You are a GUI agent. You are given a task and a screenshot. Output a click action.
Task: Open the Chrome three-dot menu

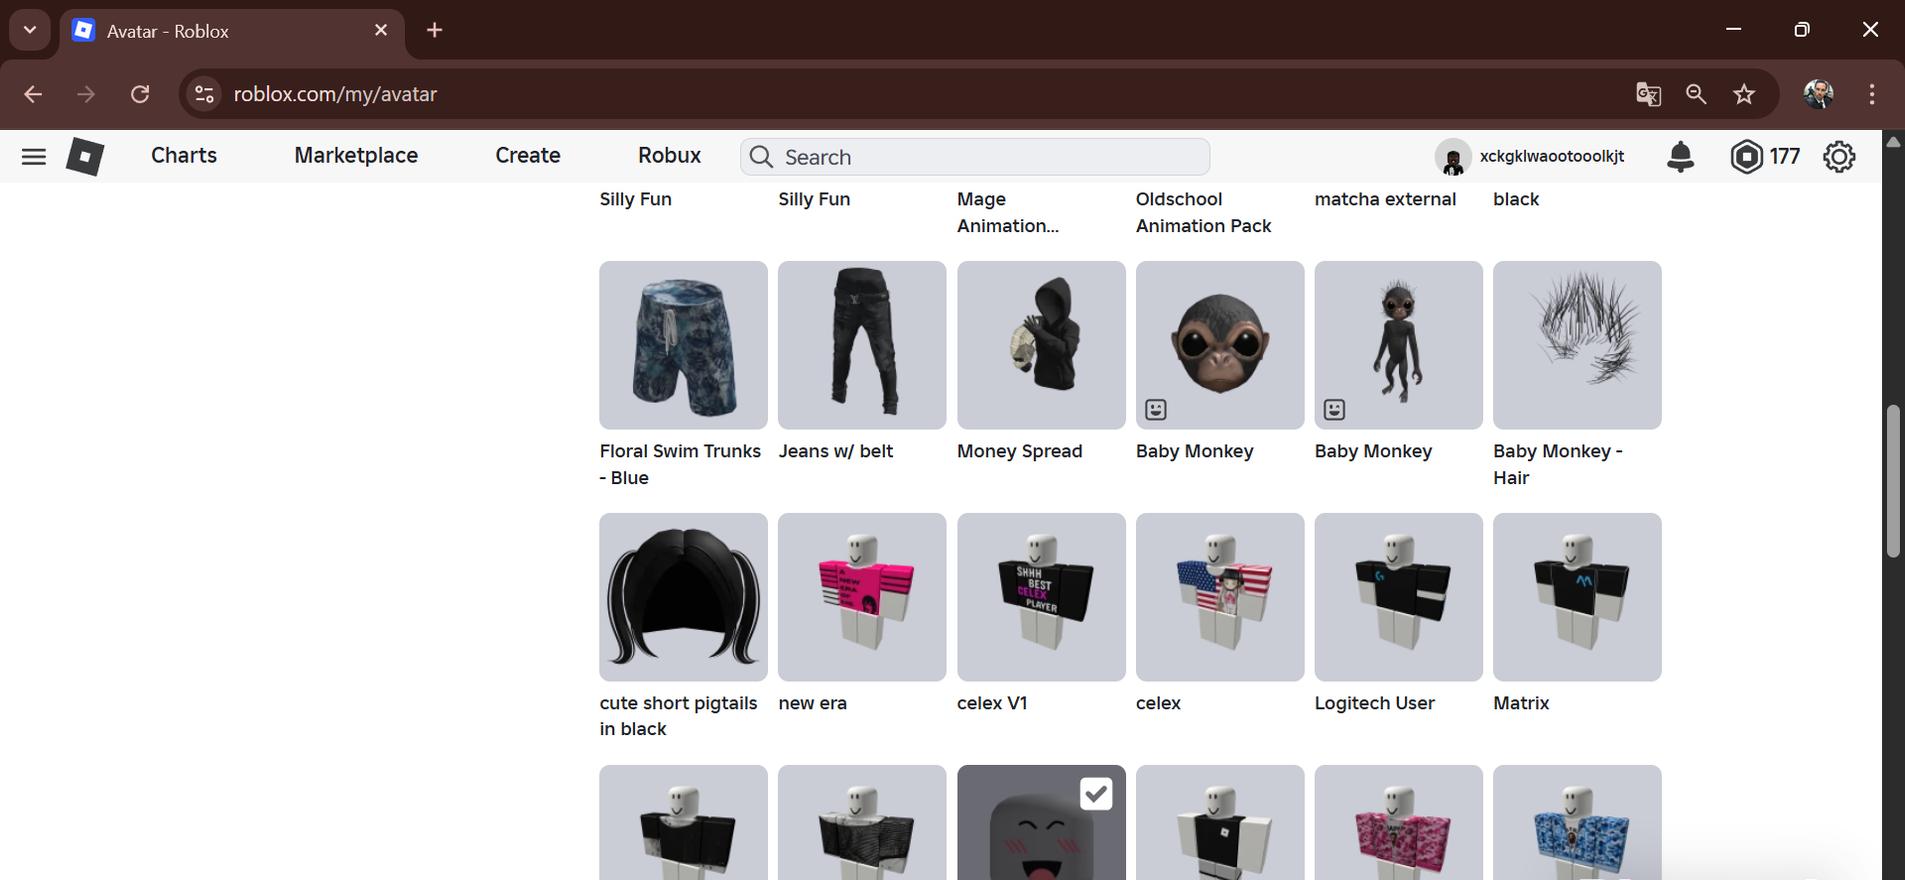[1871, 94]
